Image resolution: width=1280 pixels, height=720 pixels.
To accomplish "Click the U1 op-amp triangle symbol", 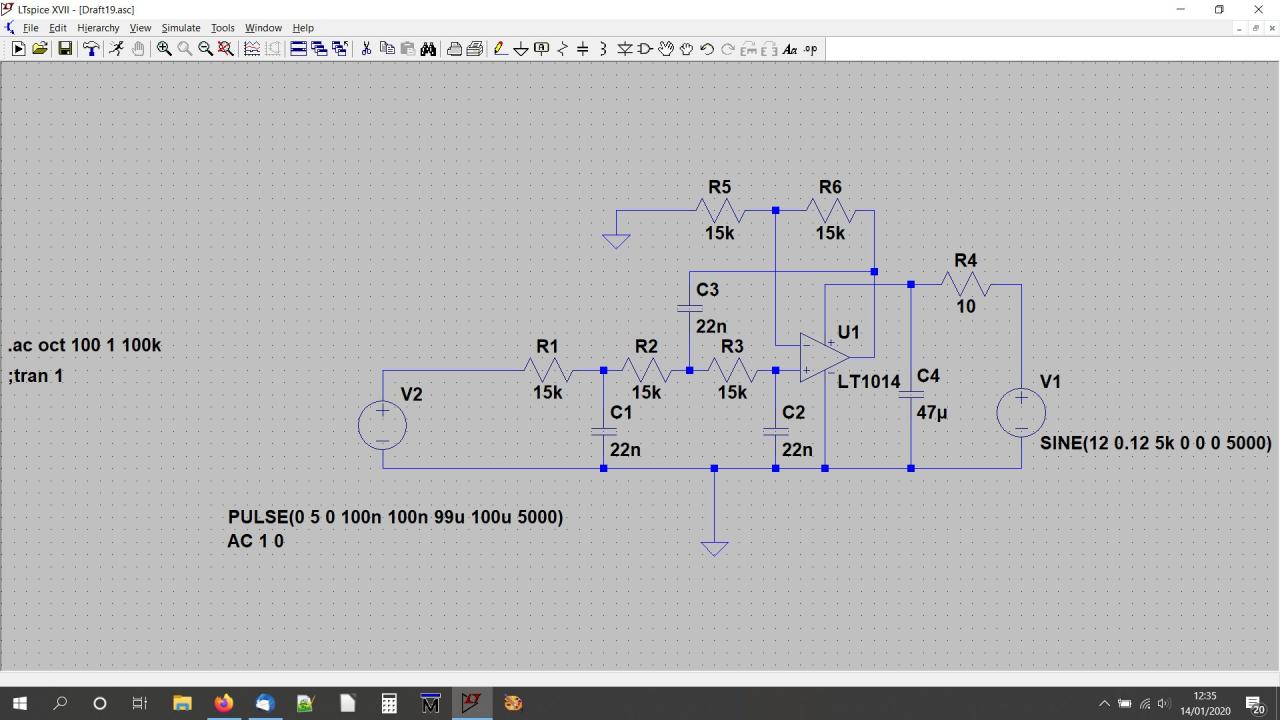I will click(824, 357).
